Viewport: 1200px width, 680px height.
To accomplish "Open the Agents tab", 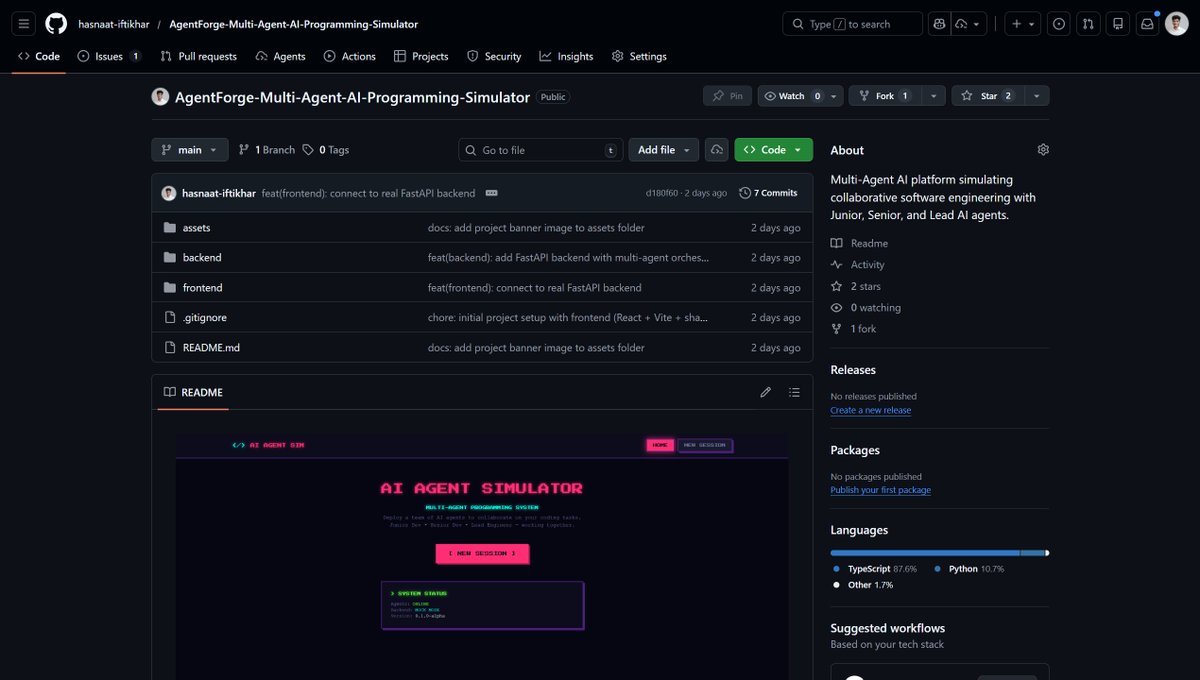I will 280,56.
